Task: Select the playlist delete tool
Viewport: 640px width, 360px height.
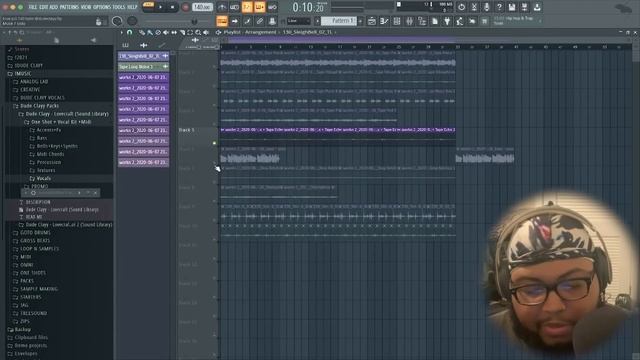Action: tap(158, 32)
